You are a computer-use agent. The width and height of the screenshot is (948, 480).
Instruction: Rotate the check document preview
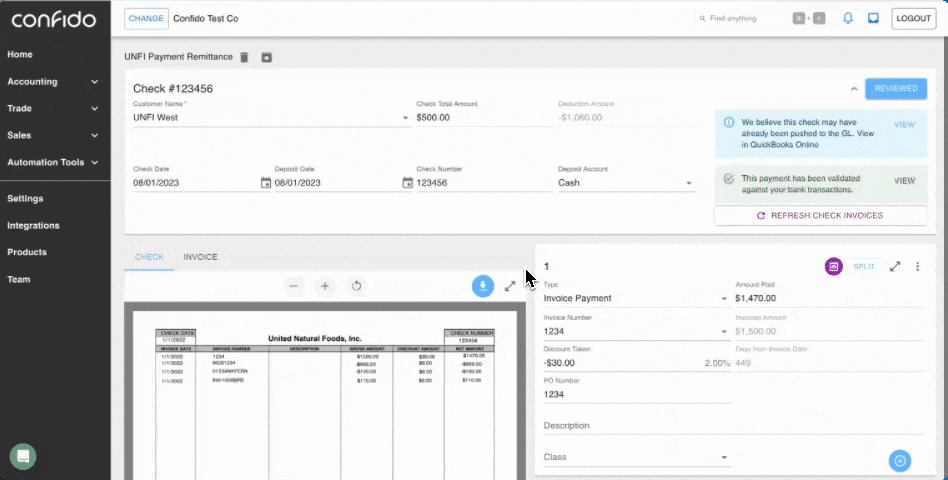coord(357,286)
